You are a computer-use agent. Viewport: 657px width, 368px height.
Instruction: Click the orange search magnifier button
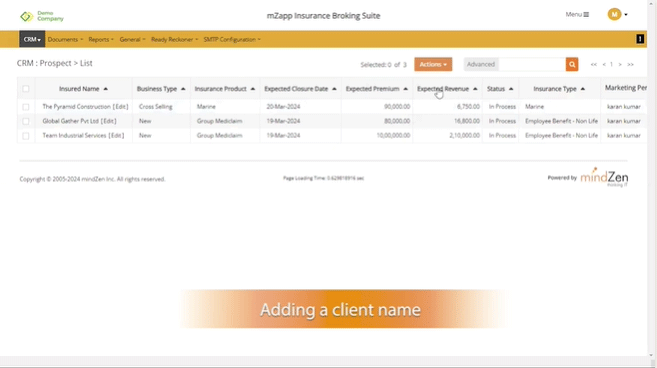572,64
